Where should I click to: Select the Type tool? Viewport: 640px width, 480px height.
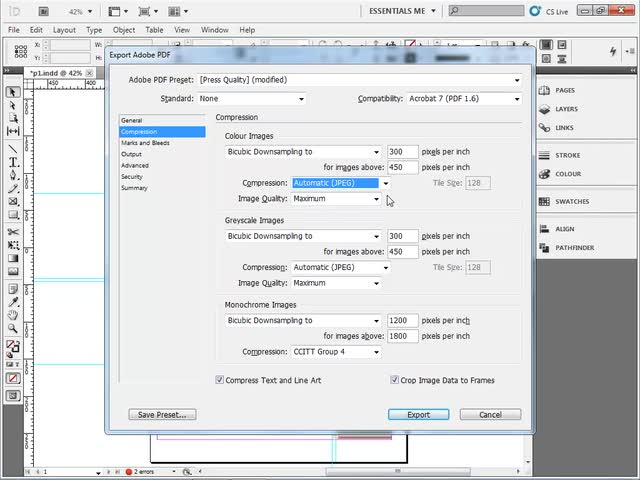click(13, 162)
